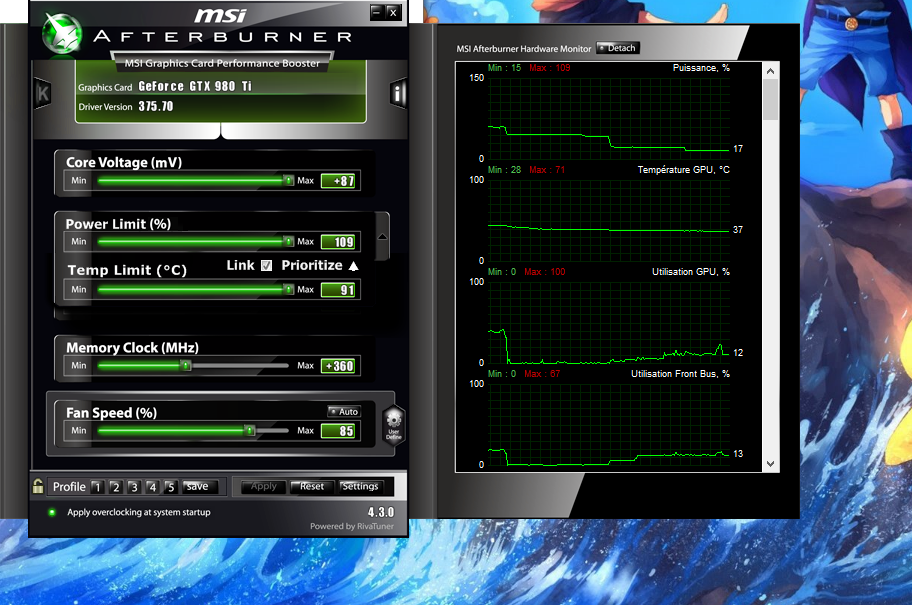Click the monitor scrollbar down arrow

[771, 464]
